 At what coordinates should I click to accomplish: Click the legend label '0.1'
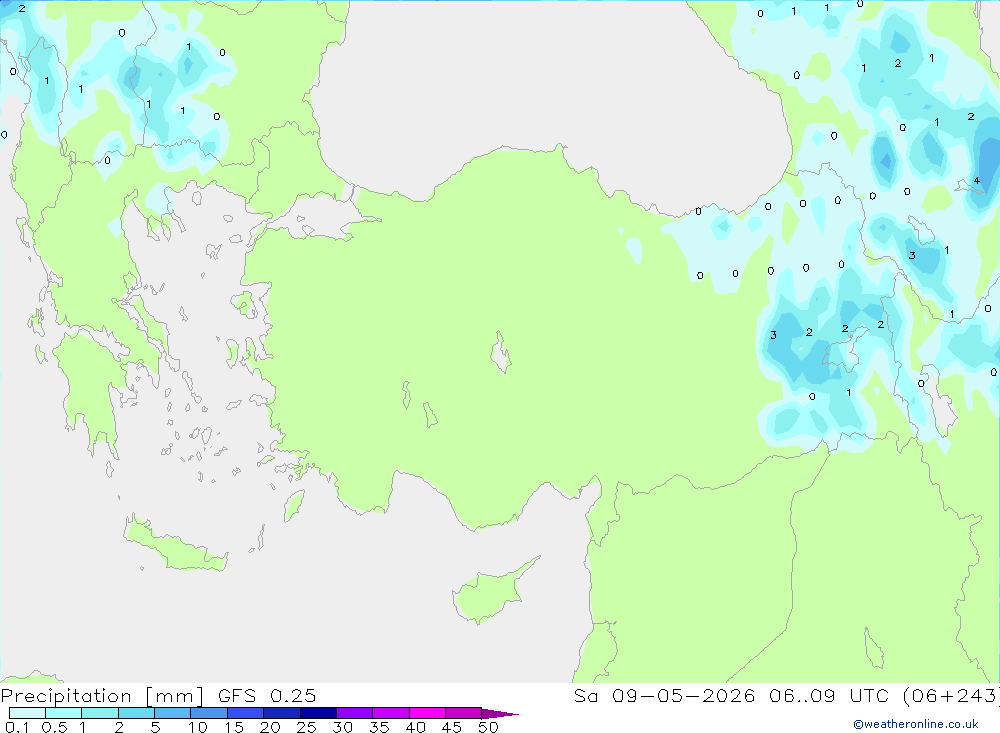click(x=17, y=727)
